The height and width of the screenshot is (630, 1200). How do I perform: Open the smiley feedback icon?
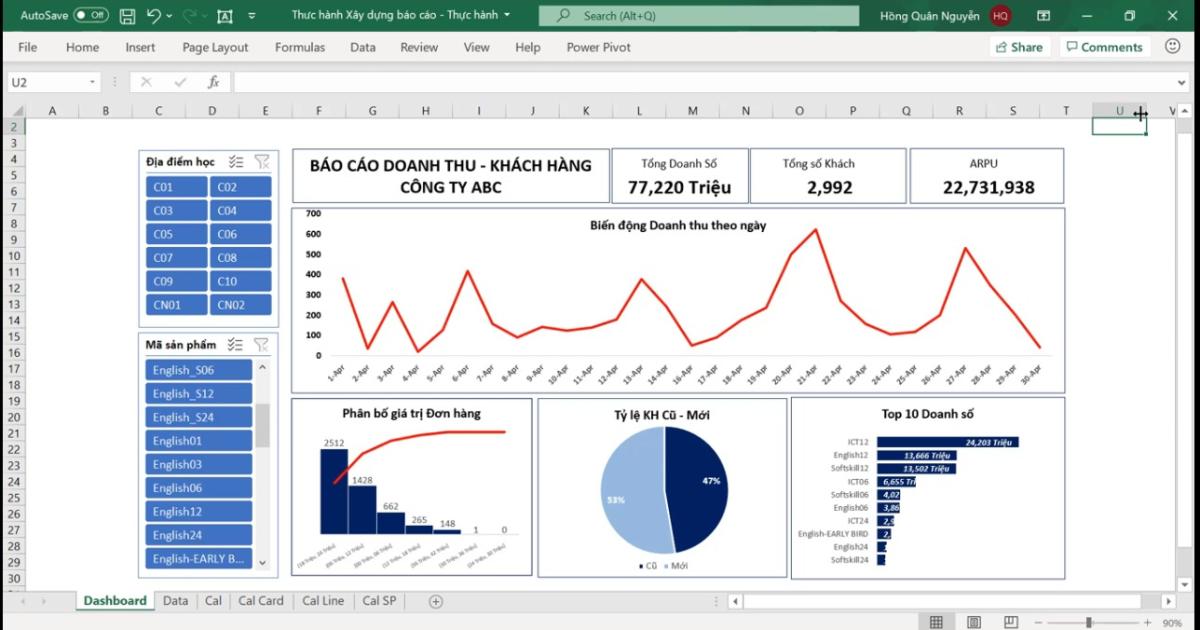click(1172, 47)
